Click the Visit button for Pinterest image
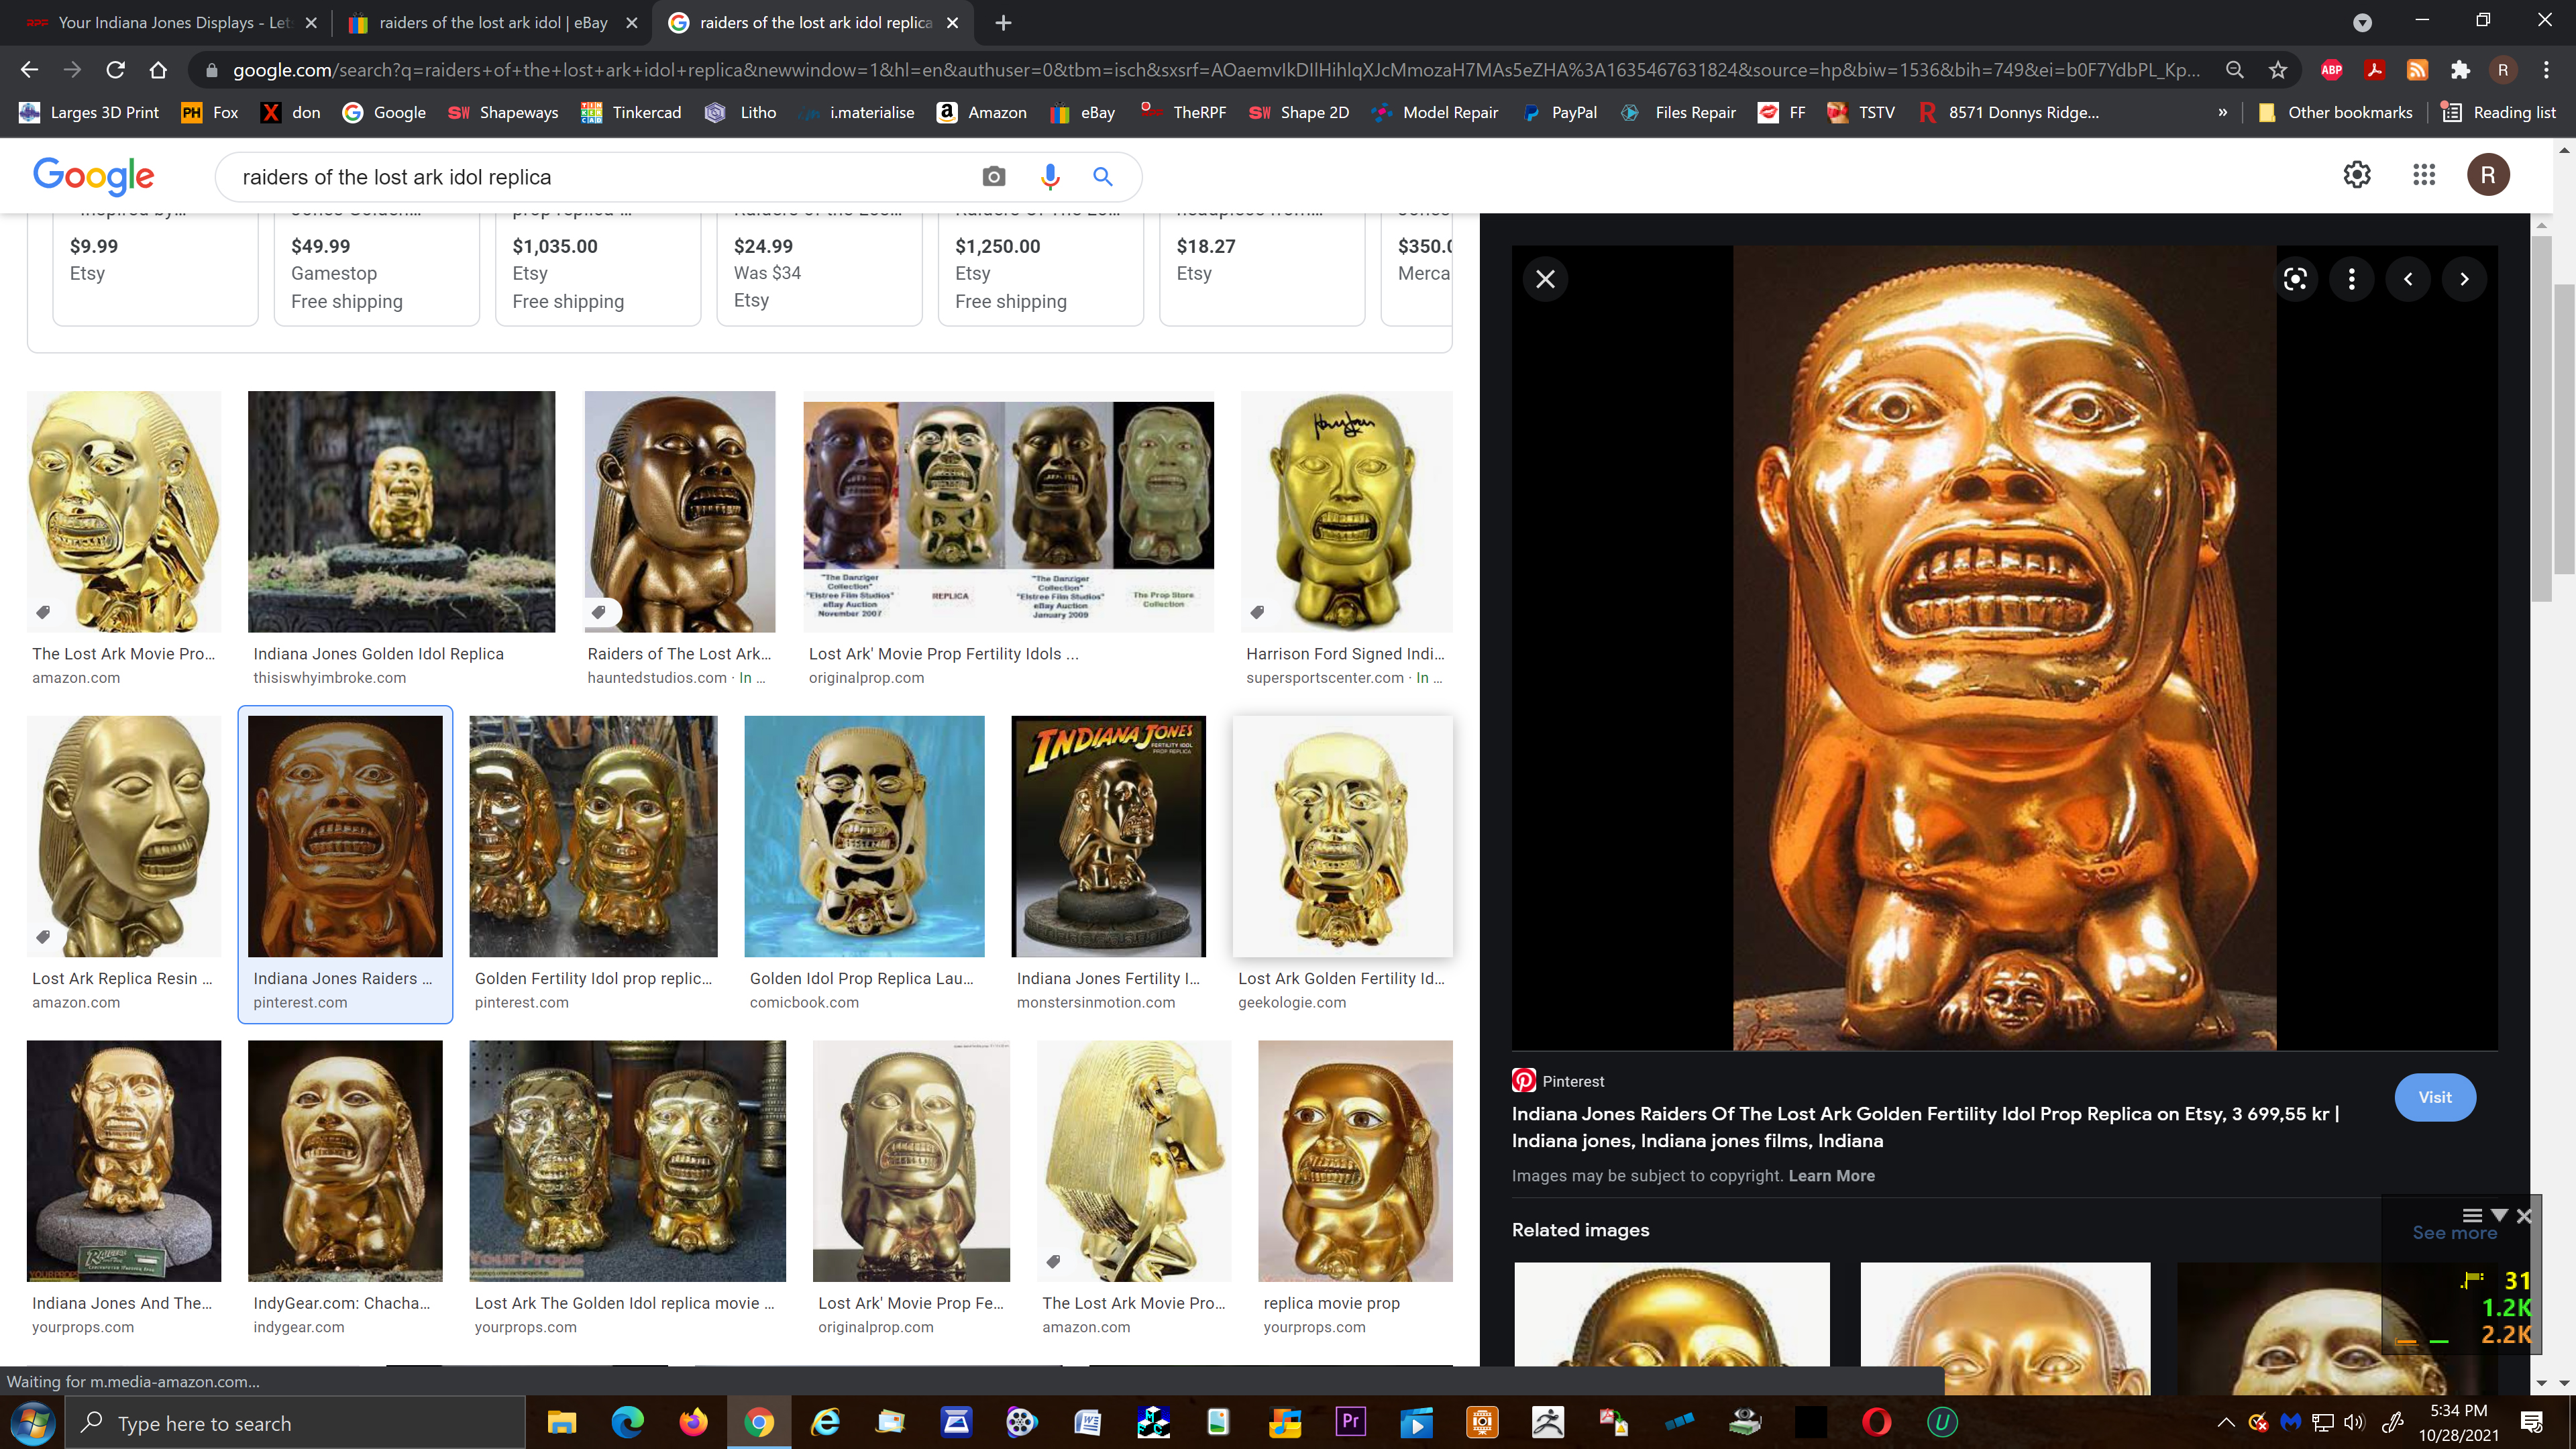Image resolution: width=2576 pixels, height=1449 pixels. tap(2435, 1097)
